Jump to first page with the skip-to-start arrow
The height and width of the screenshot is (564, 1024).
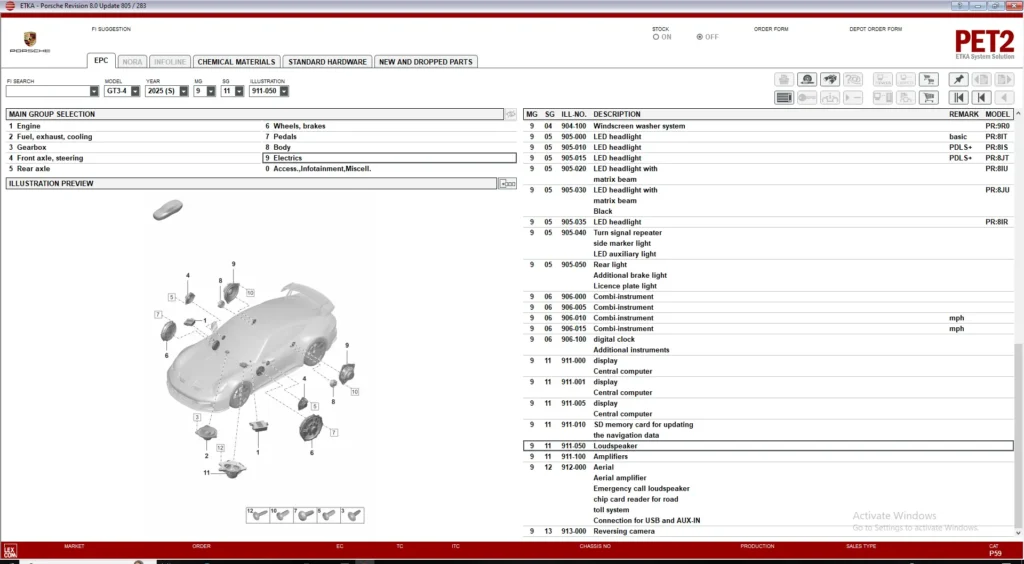click(959, 97)
